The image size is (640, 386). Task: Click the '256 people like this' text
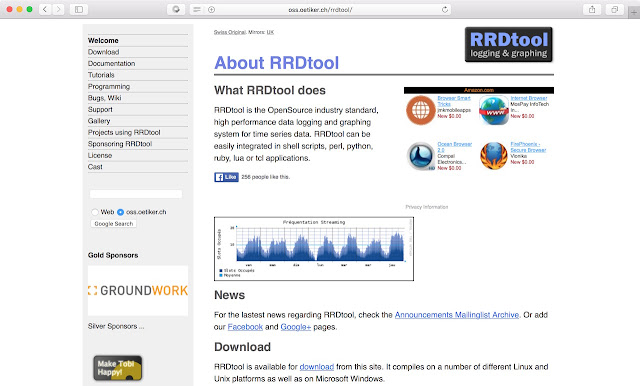[265, 177]
